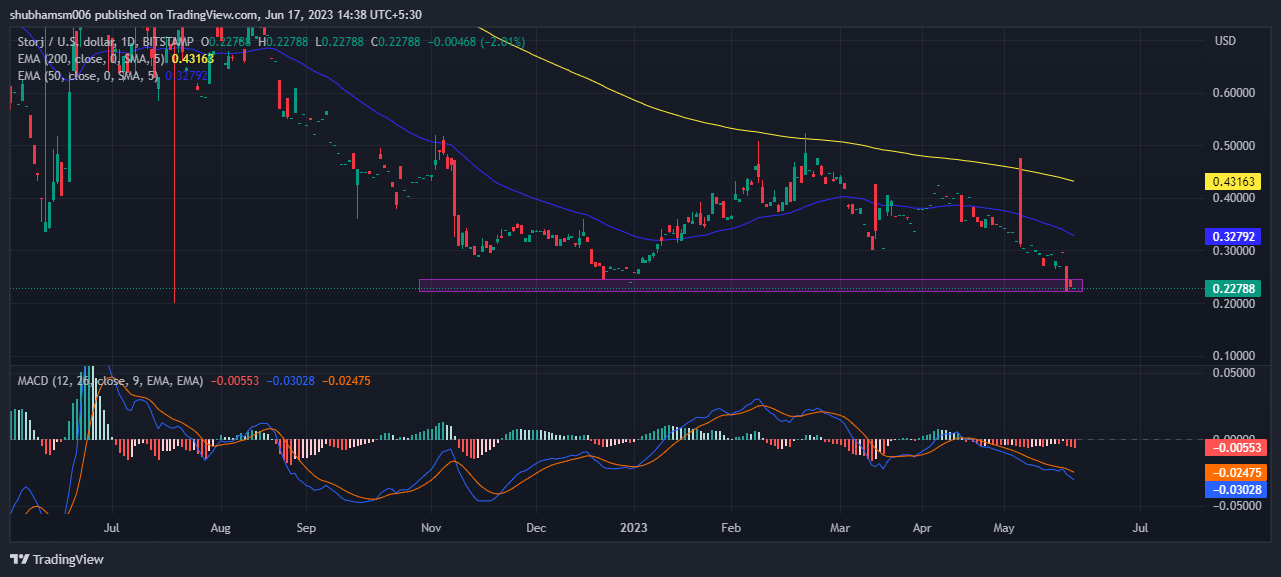
Task: Click the purple support zone rectangle
Action: [x=750, y=285]
